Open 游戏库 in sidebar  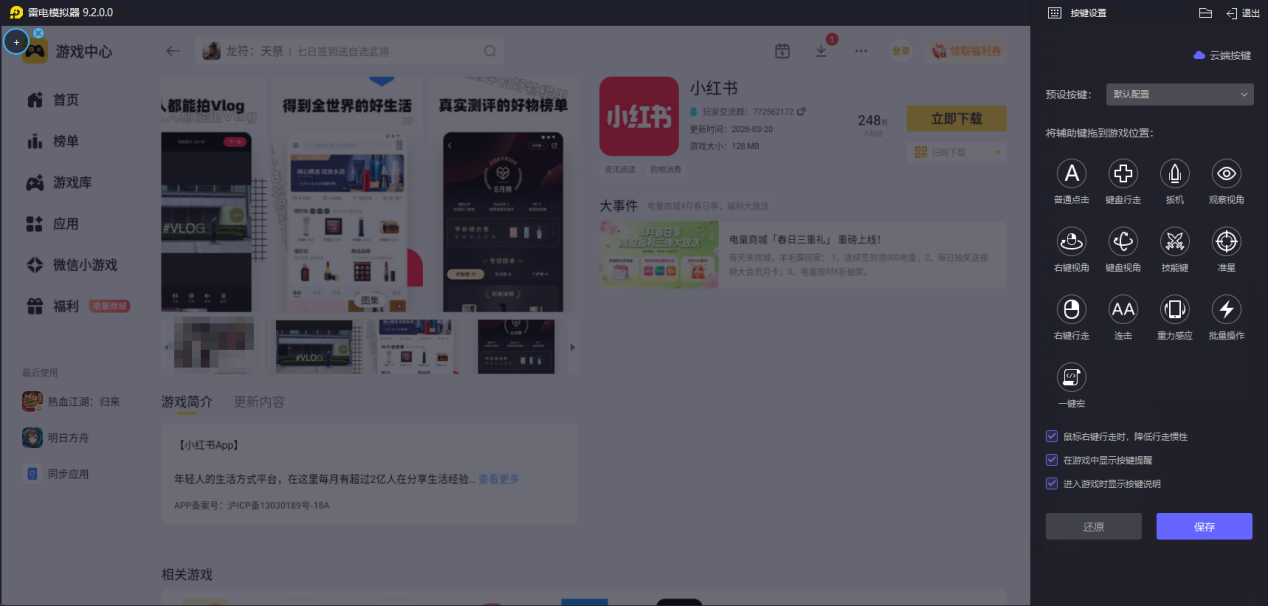[x=65, y=182]
